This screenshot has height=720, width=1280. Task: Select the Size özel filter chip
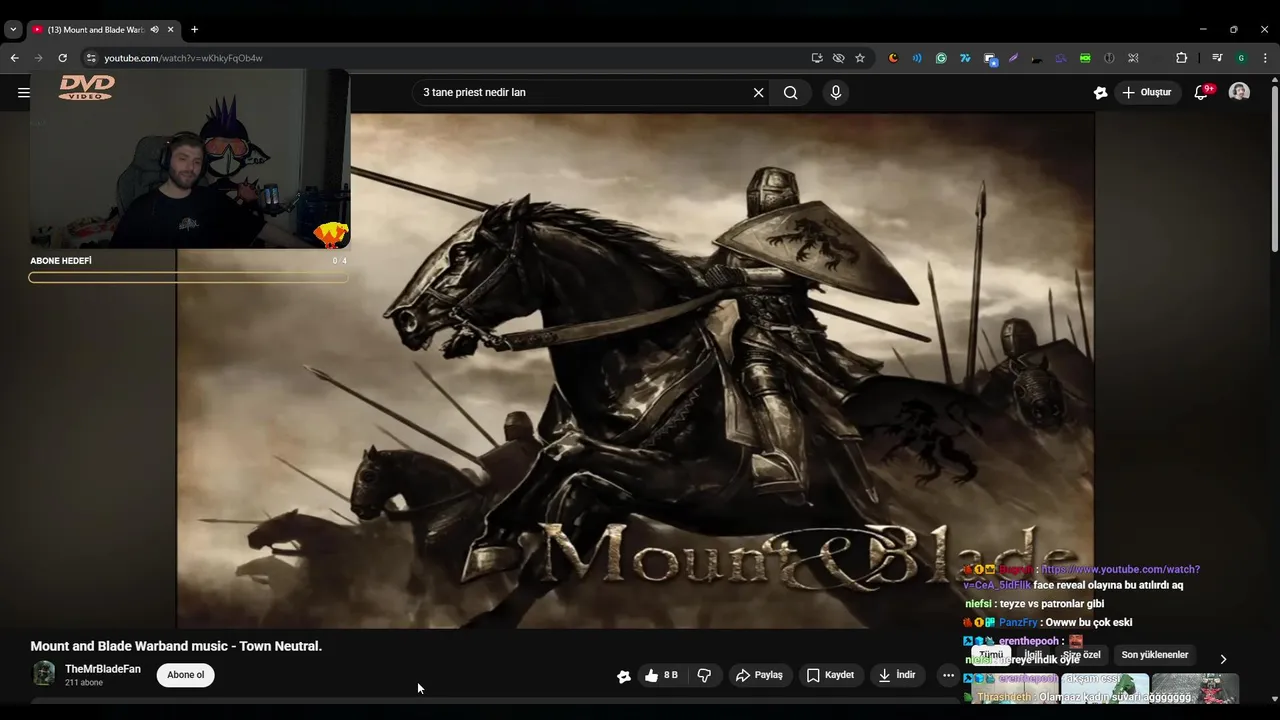pos(1081,655)
